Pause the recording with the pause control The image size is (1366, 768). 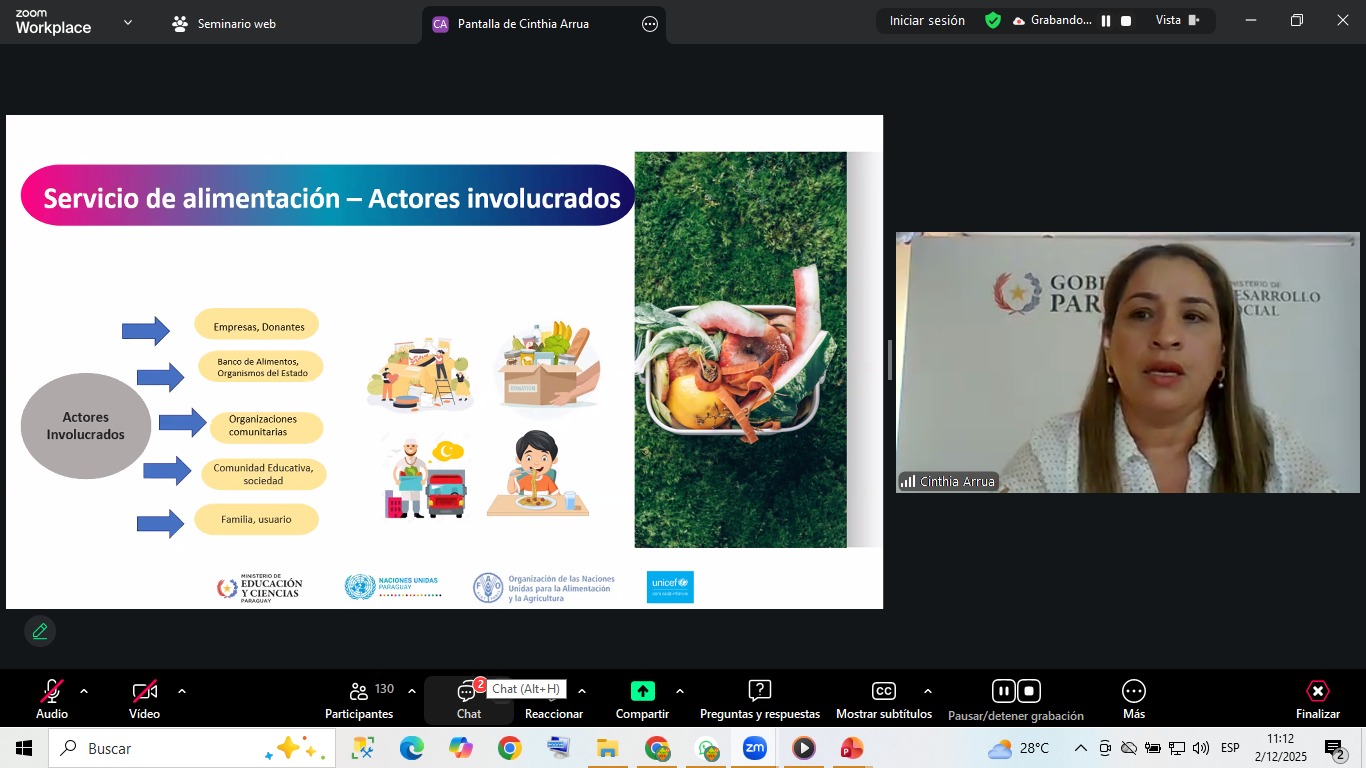coord(1003,690)
